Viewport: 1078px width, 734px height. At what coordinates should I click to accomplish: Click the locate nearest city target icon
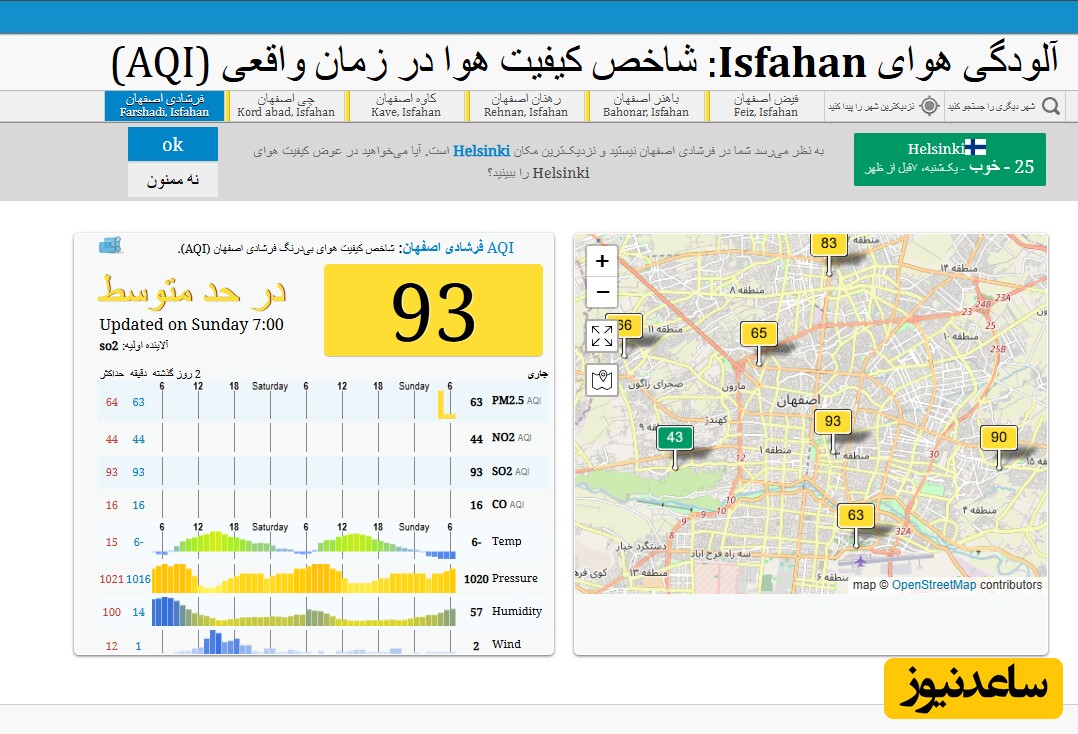pos(929,106)
